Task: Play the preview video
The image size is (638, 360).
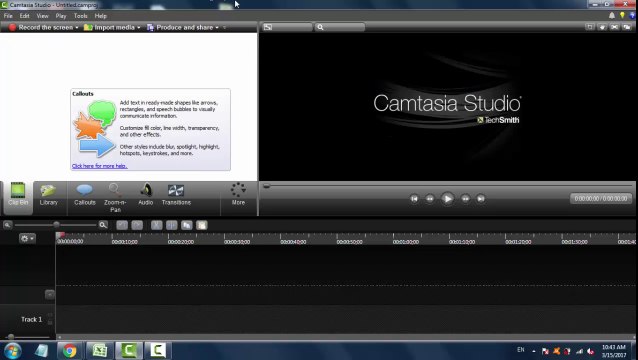Action: click(x=448, y=199)
